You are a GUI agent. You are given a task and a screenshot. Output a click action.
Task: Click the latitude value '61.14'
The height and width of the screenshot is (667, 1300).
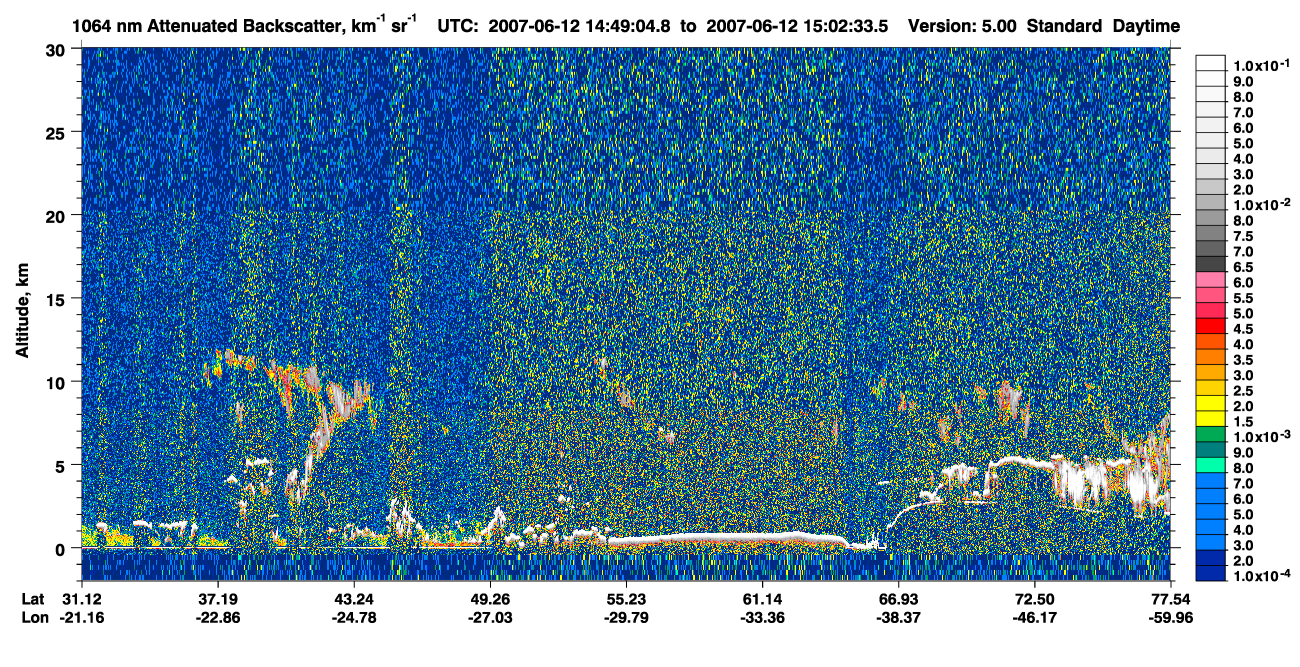762,600
